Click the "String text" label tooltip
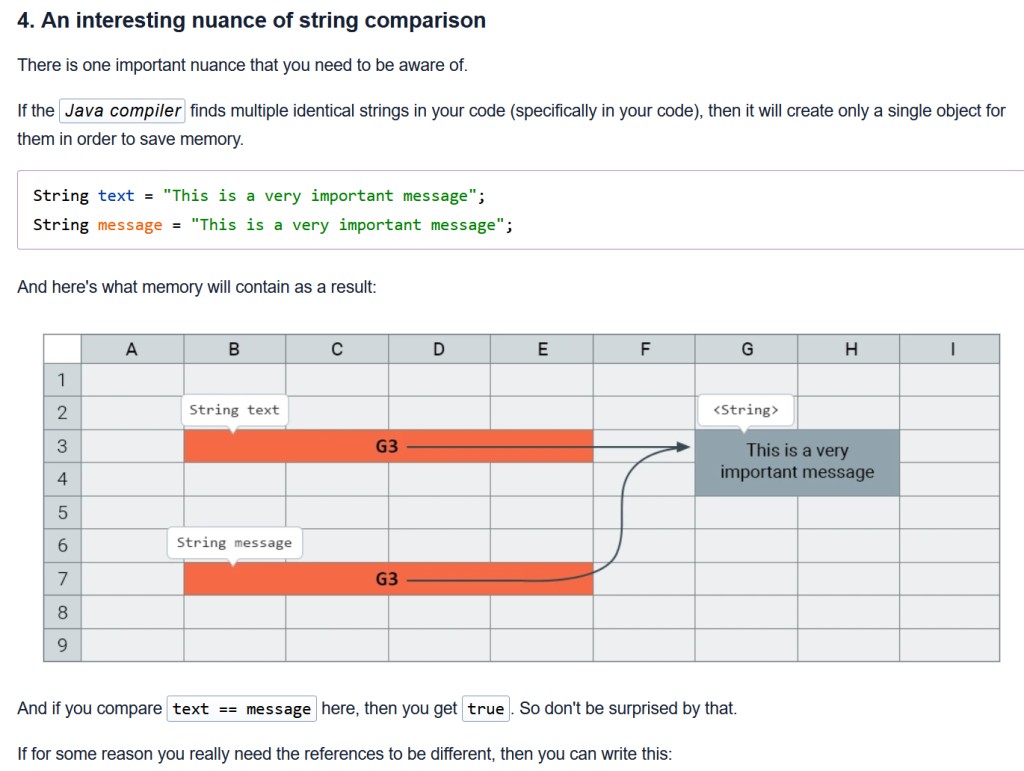This screenshot has width=1024, height=771. pos(234,410)
